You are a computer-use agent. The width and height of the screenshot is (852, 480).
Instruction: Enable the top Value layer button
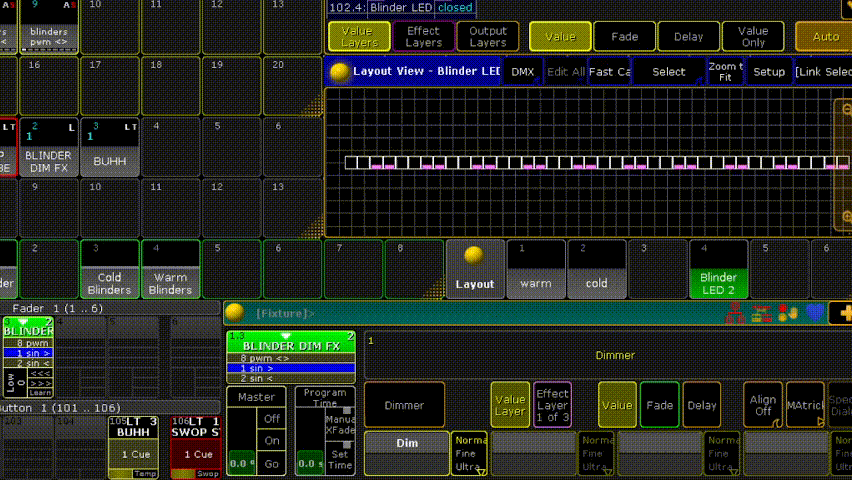pyautogui.click(x=560, y=36)
